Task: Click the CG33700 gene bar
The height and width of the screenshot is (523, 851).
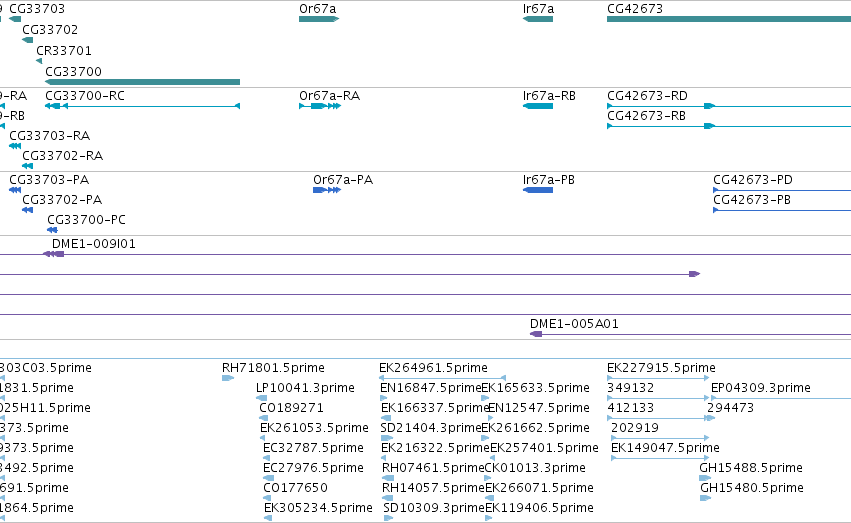Action: pyautogui.click(x=142, y=82)
